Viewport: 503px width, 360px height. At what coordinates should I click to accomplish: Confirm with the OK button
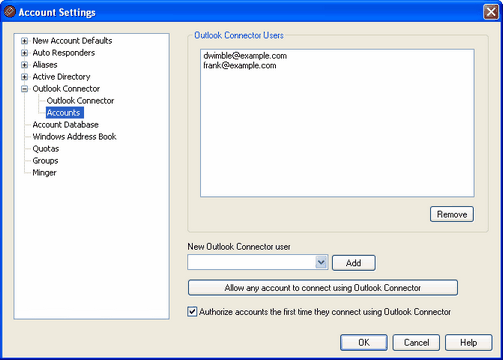(364, 343)
